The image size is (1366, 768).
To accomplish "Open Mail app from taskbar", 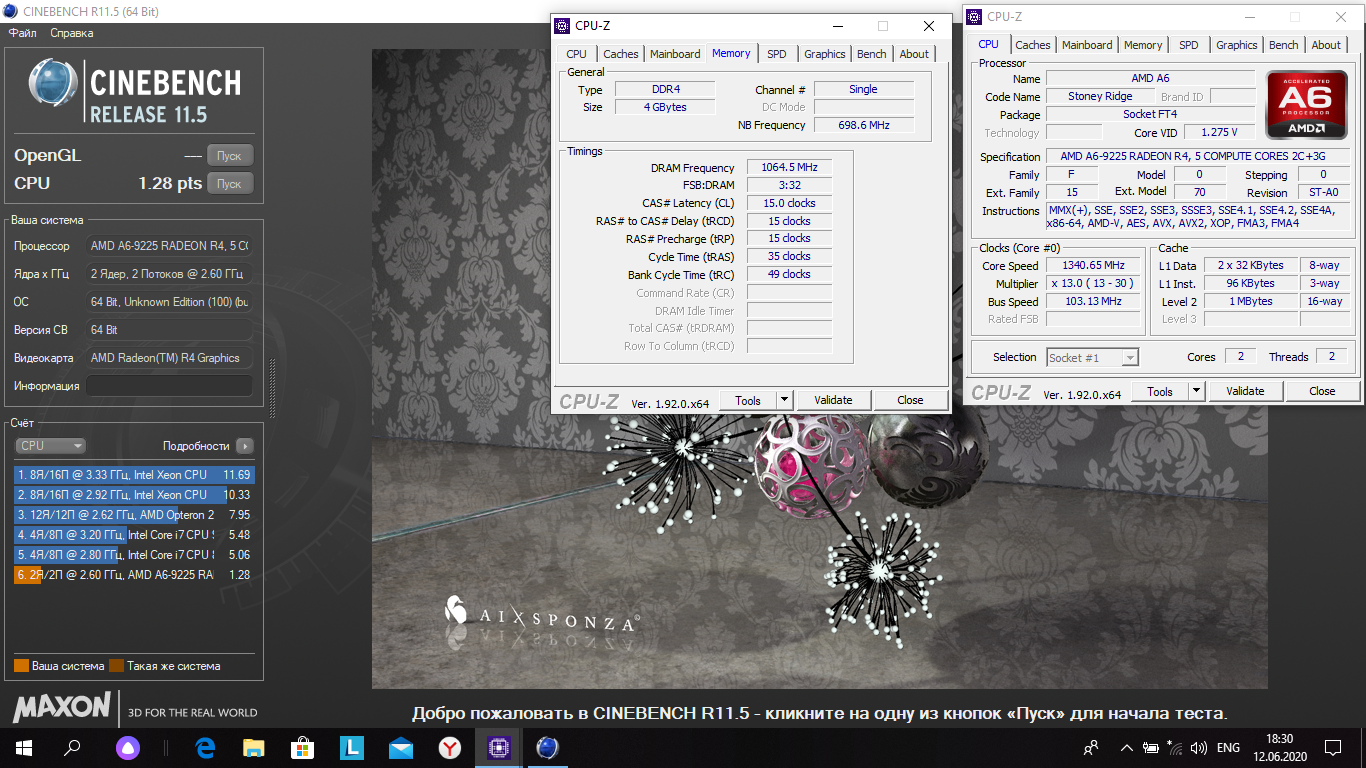I will point(400,747).
